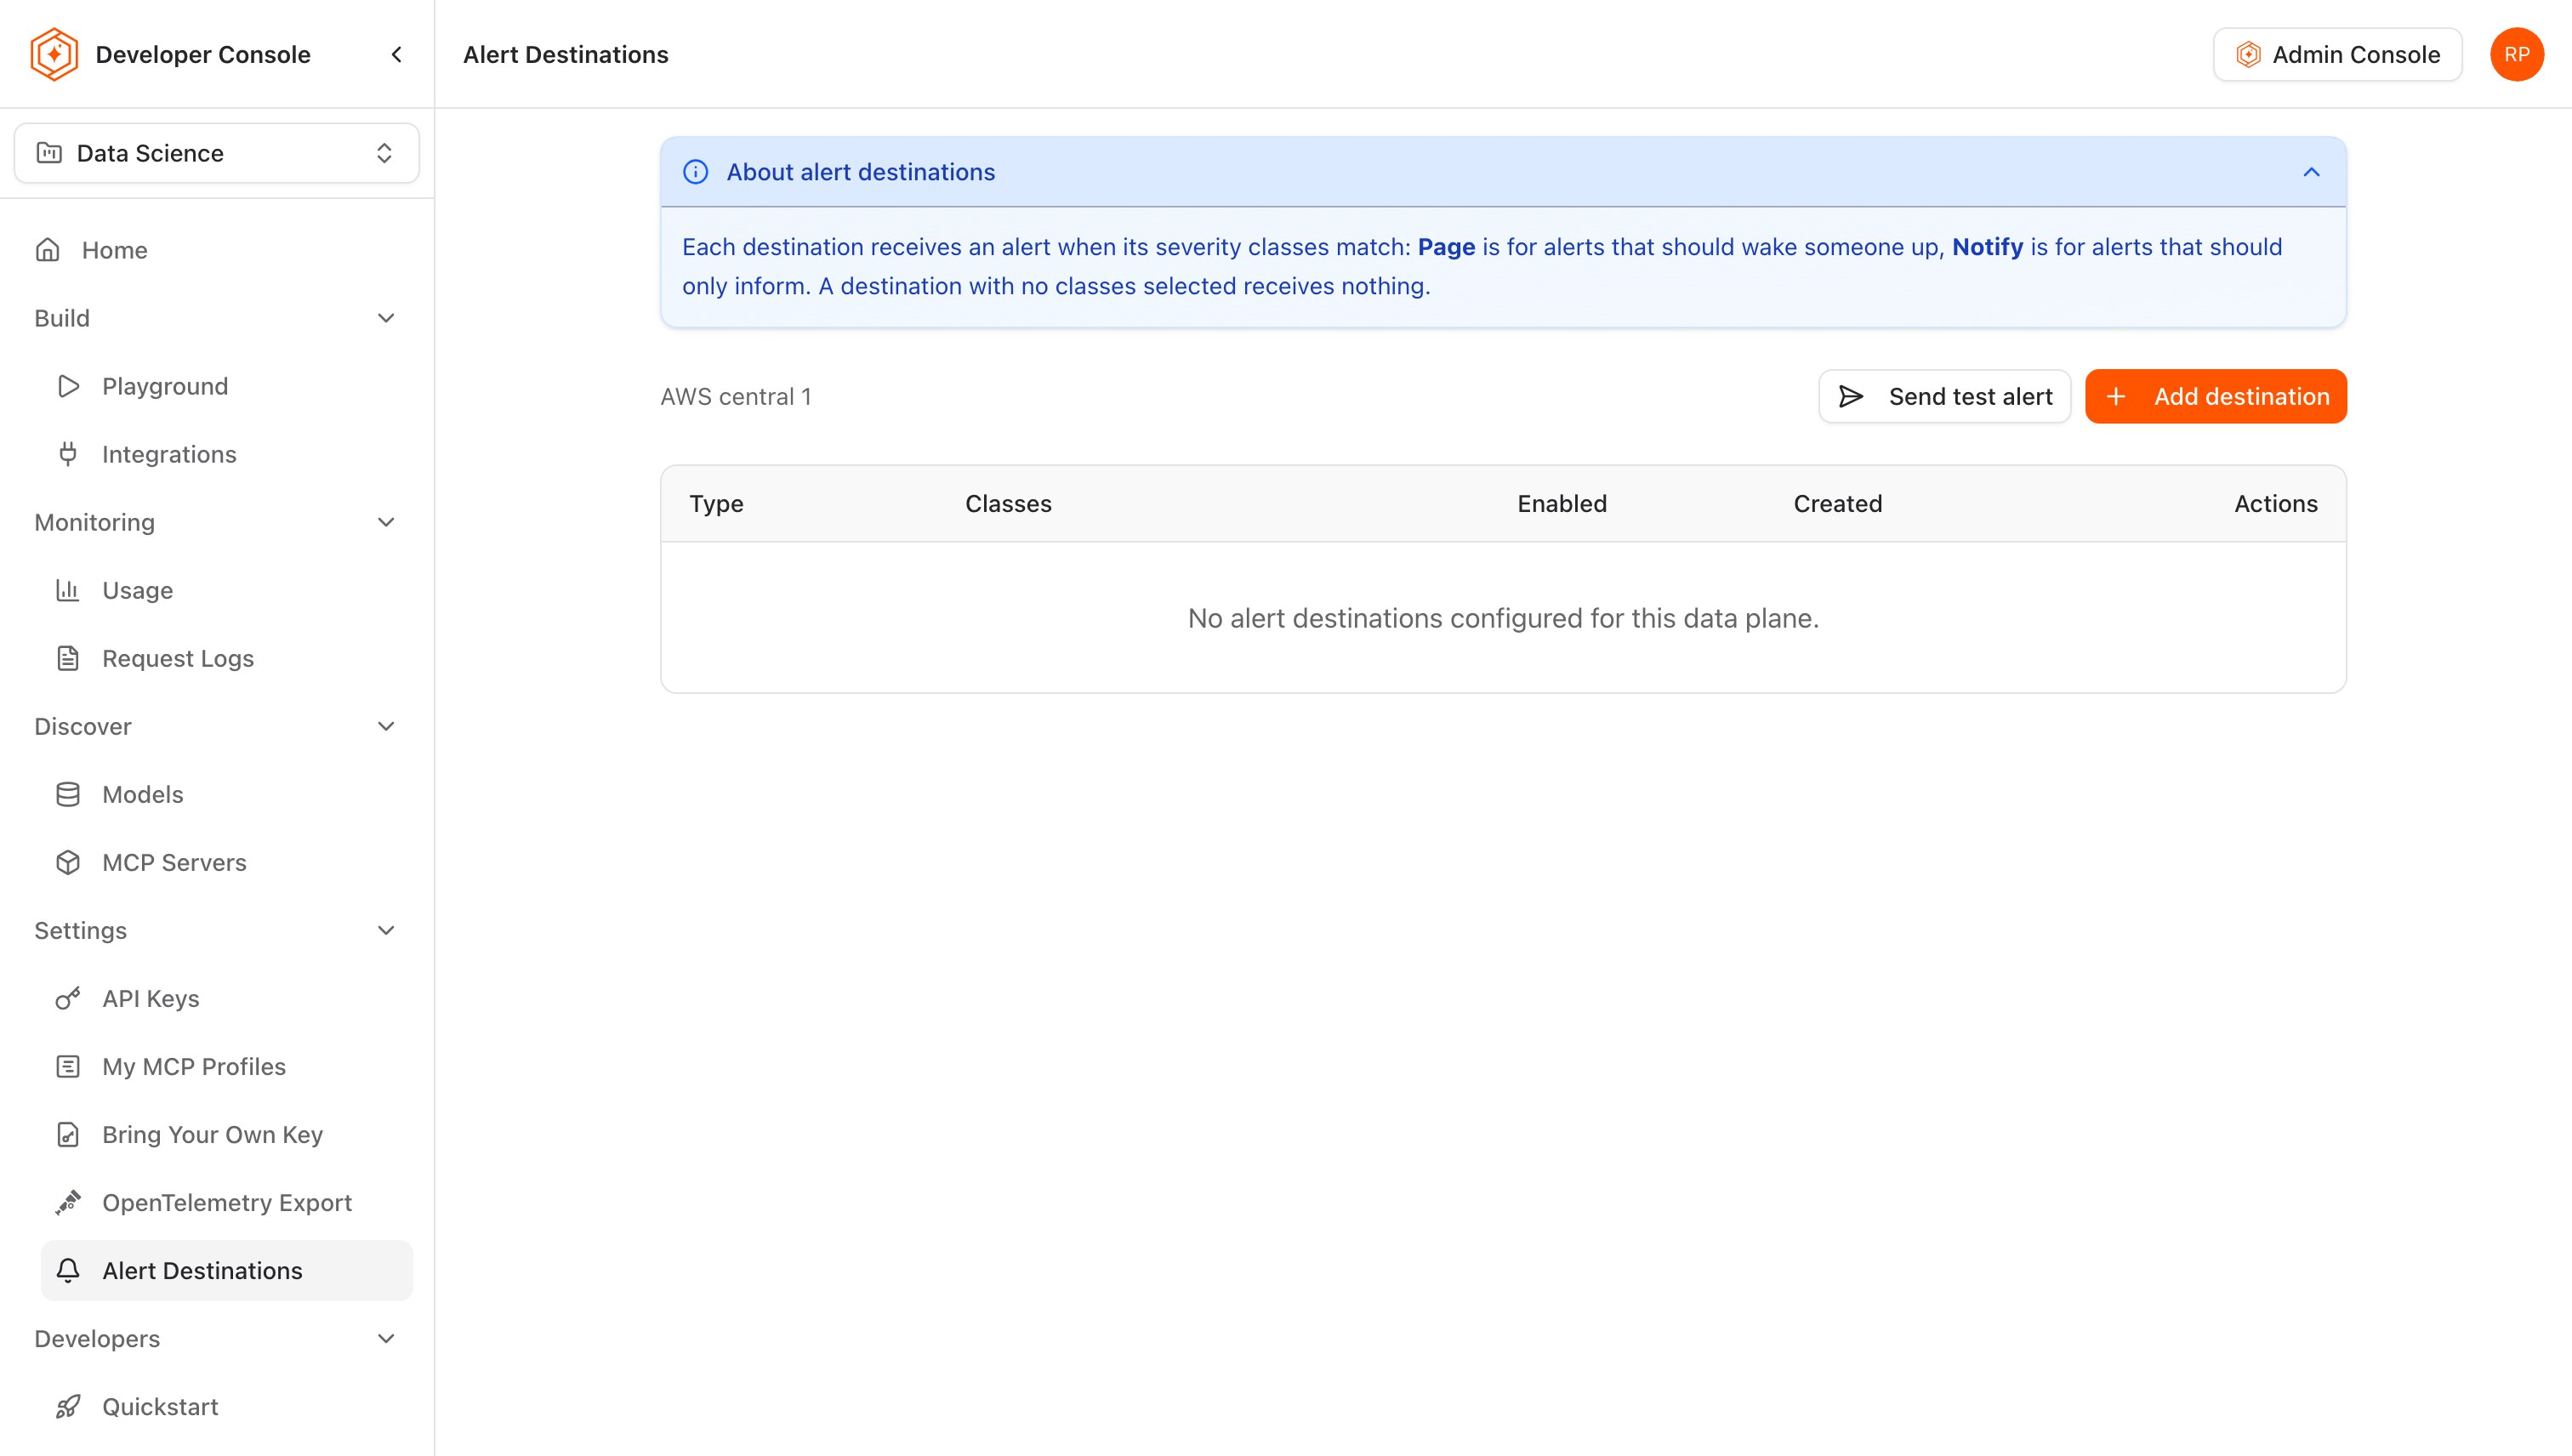
Task: Open the API Keys settings page
Action: [x=227, y=998]
